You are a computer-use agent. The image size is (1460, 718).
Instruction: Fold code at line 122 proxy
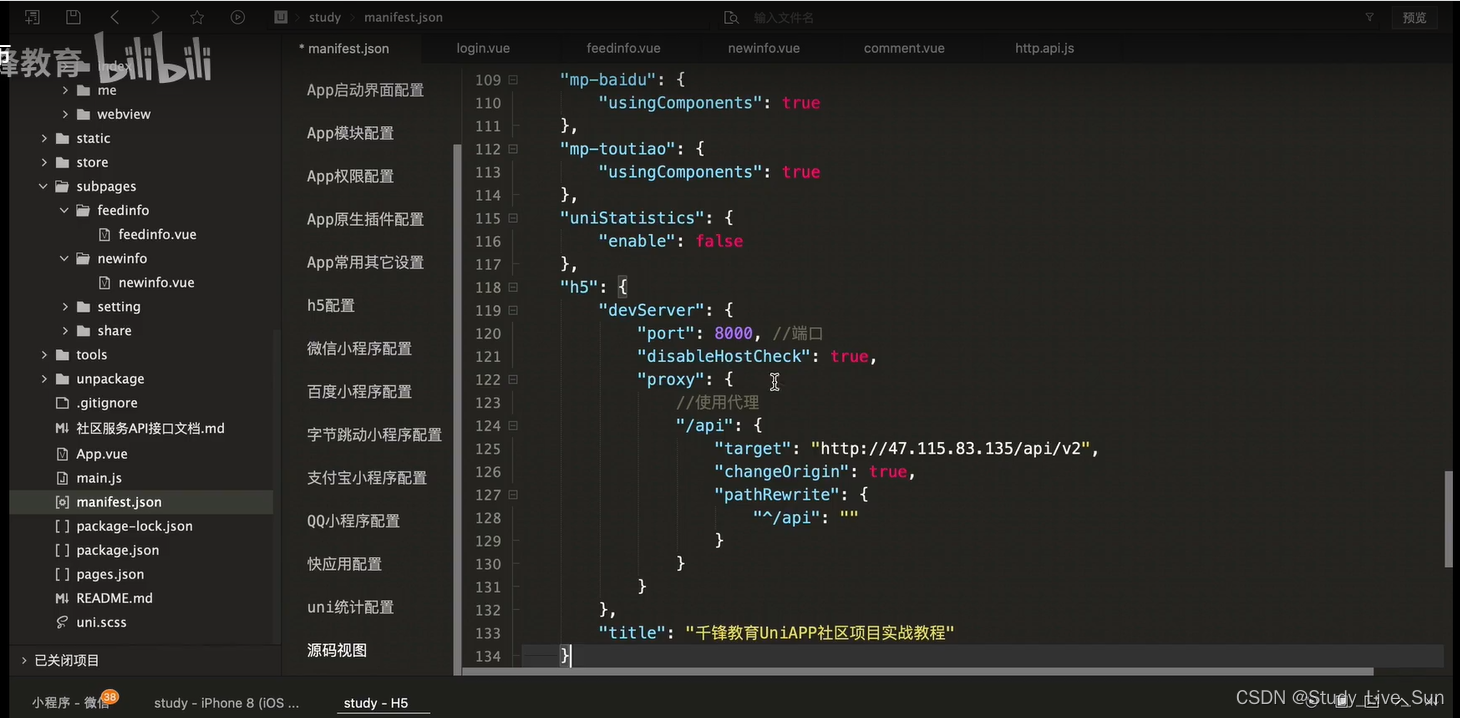click(513, 379)
